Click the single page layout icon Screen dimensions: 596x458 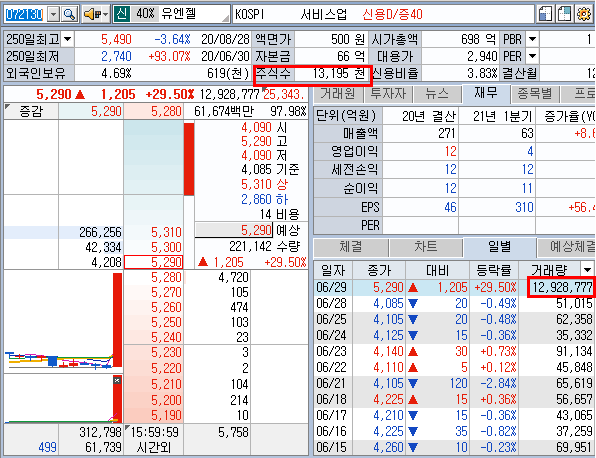click(545, 14)
